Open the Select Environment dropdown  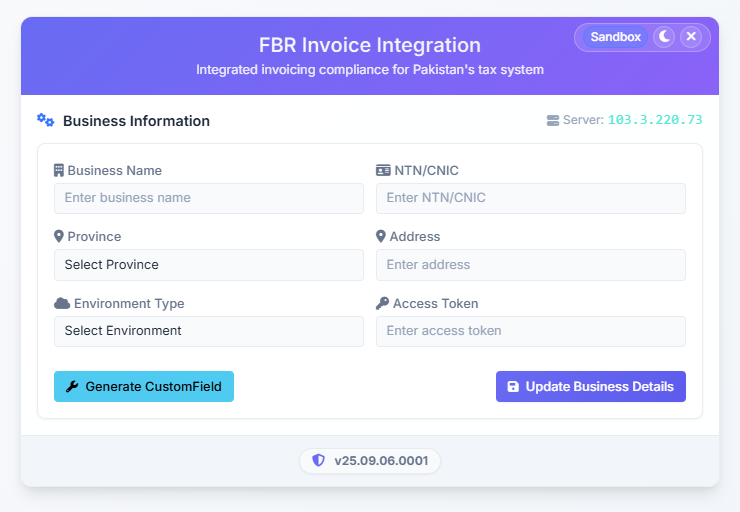tap(209, 331)
